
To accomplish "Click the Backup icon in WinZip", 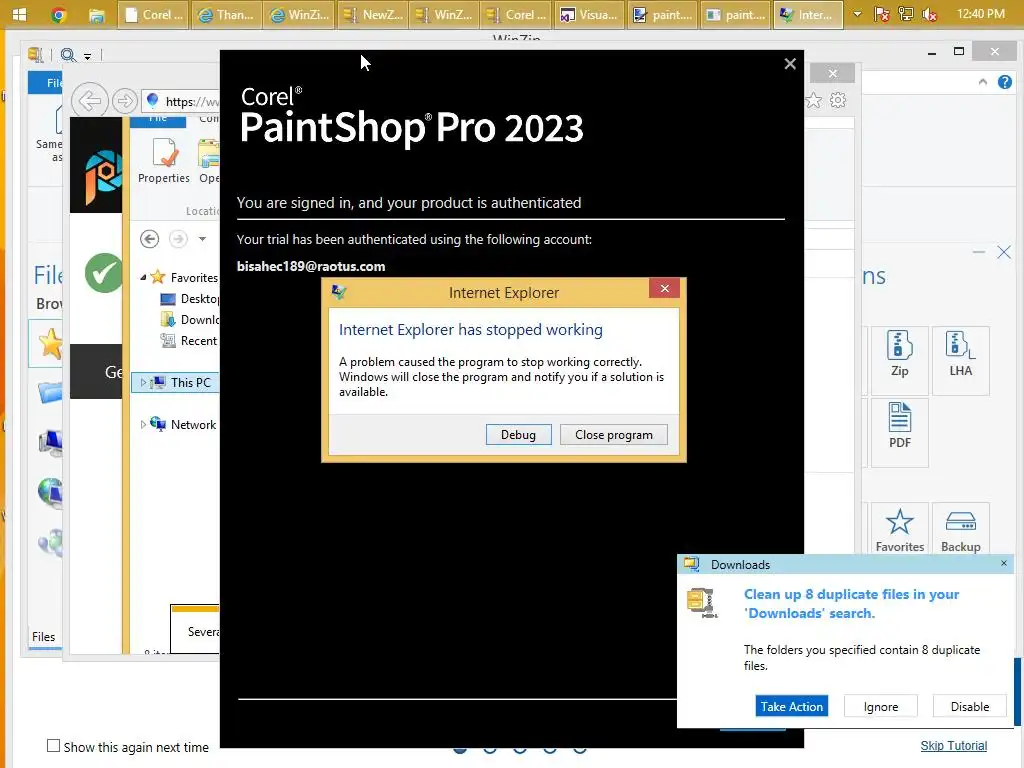I will [961, 530].
